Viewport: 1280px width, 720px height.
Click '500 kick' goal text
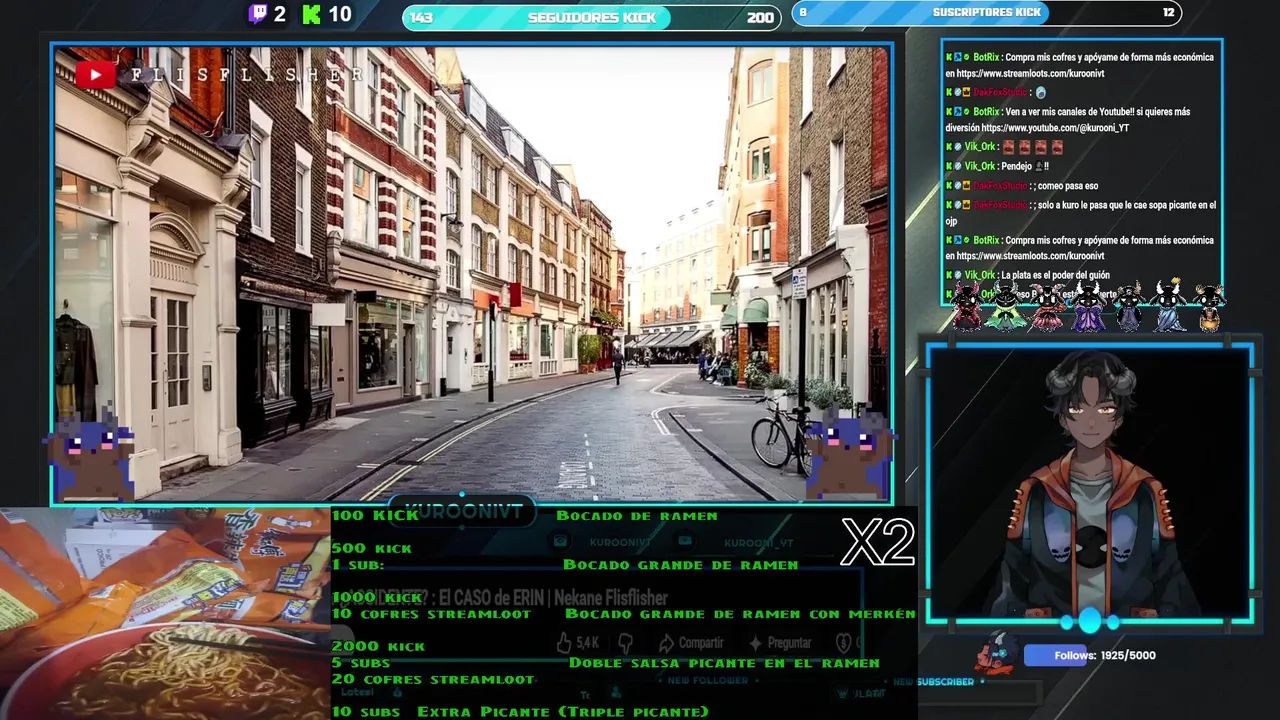[x=372, y=548]
